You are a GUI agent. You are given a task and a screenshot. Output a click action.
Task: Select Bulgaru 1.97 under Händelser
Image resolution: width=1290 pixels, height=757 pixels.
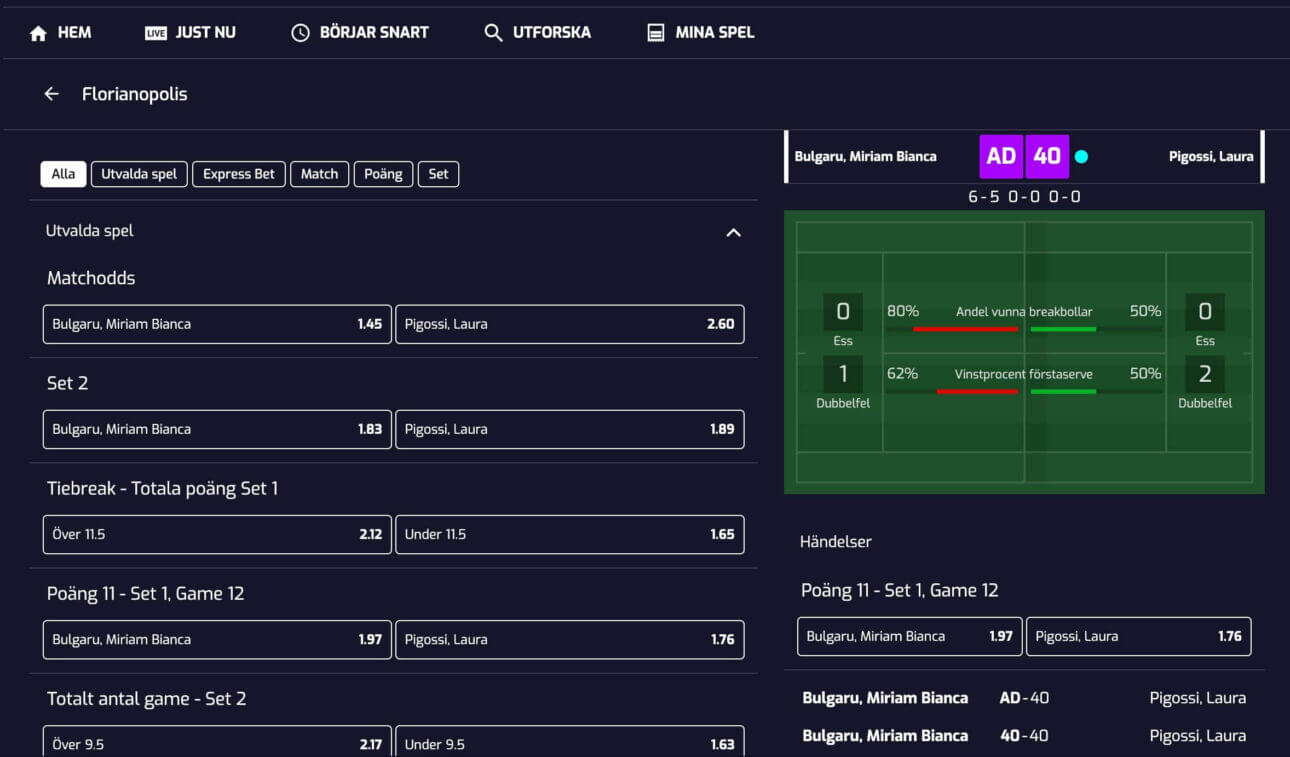(x=909, y=636)
